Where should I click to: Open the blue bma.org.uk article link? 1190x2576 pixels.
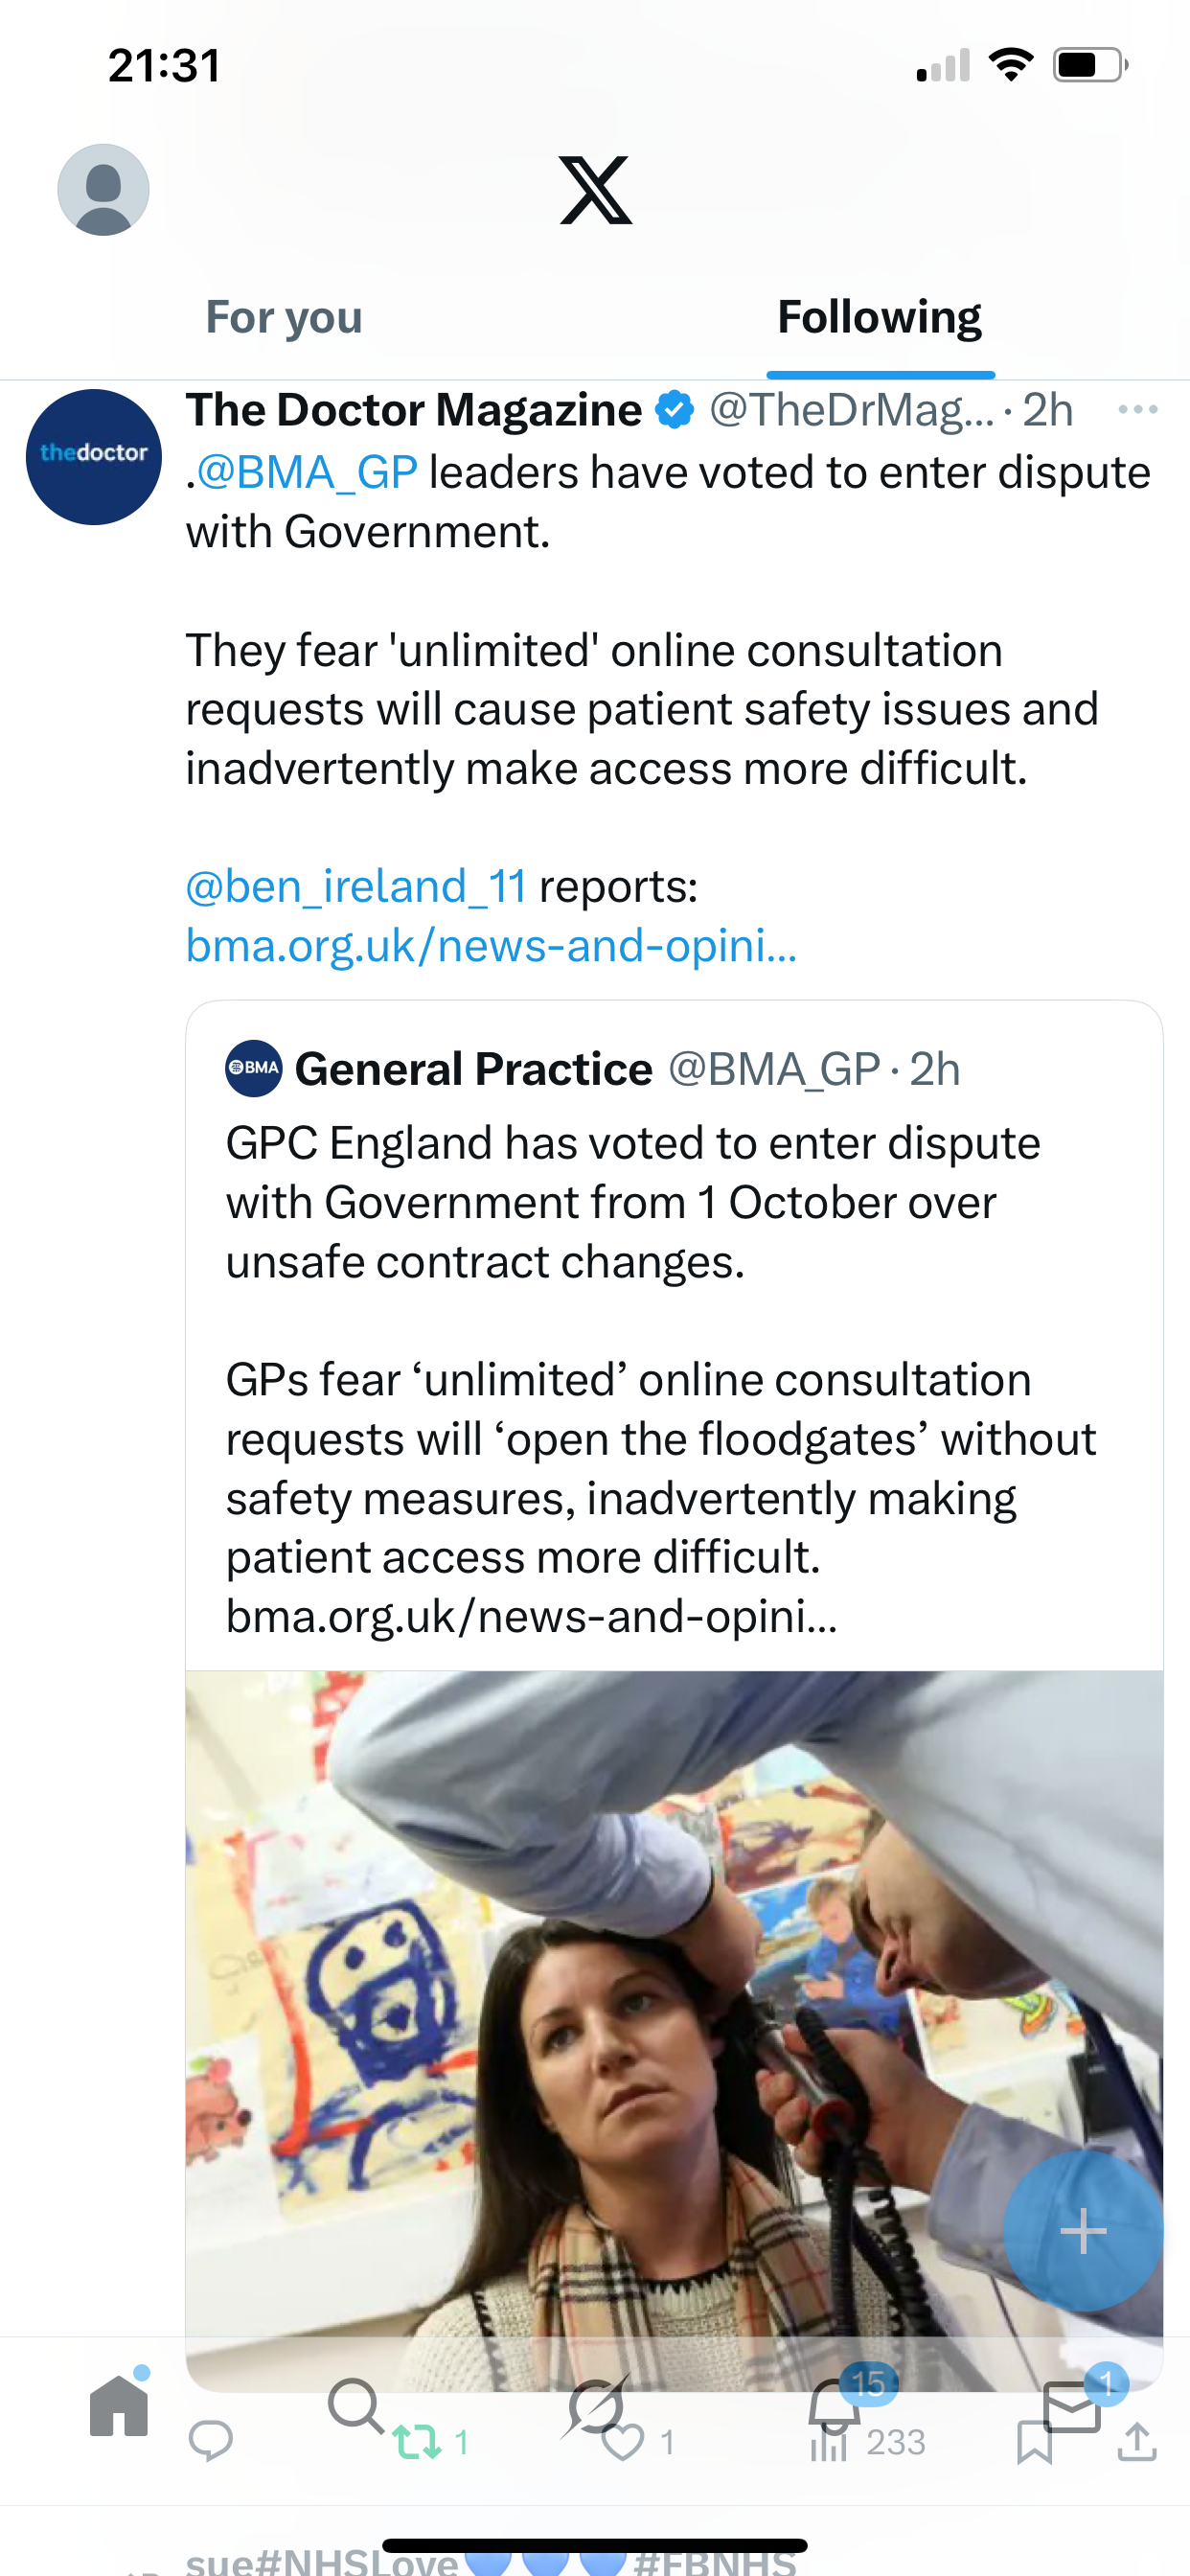(491, 946)
